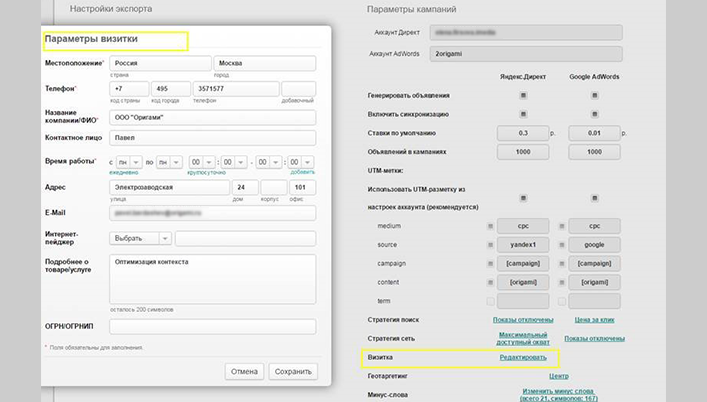Toggle the content checkbox in Google AdWords column
The height and width of the screenshot is (402, 707).
point(562,283)
